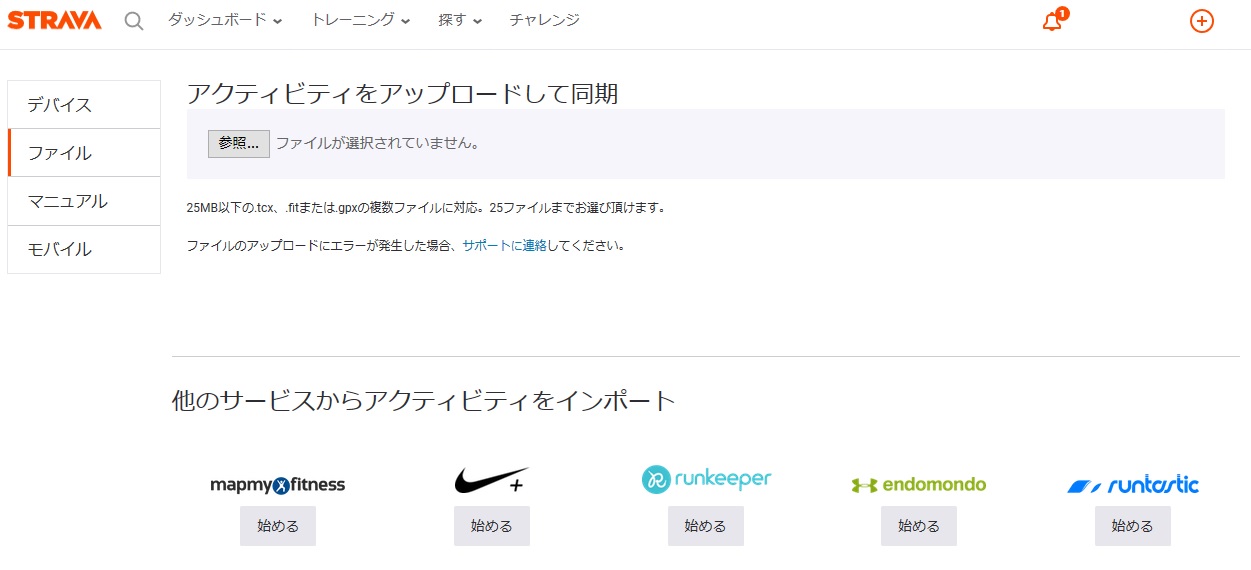Expand the 探す dropdown menu
This screenshot has width=1251, height=570.
460,20
